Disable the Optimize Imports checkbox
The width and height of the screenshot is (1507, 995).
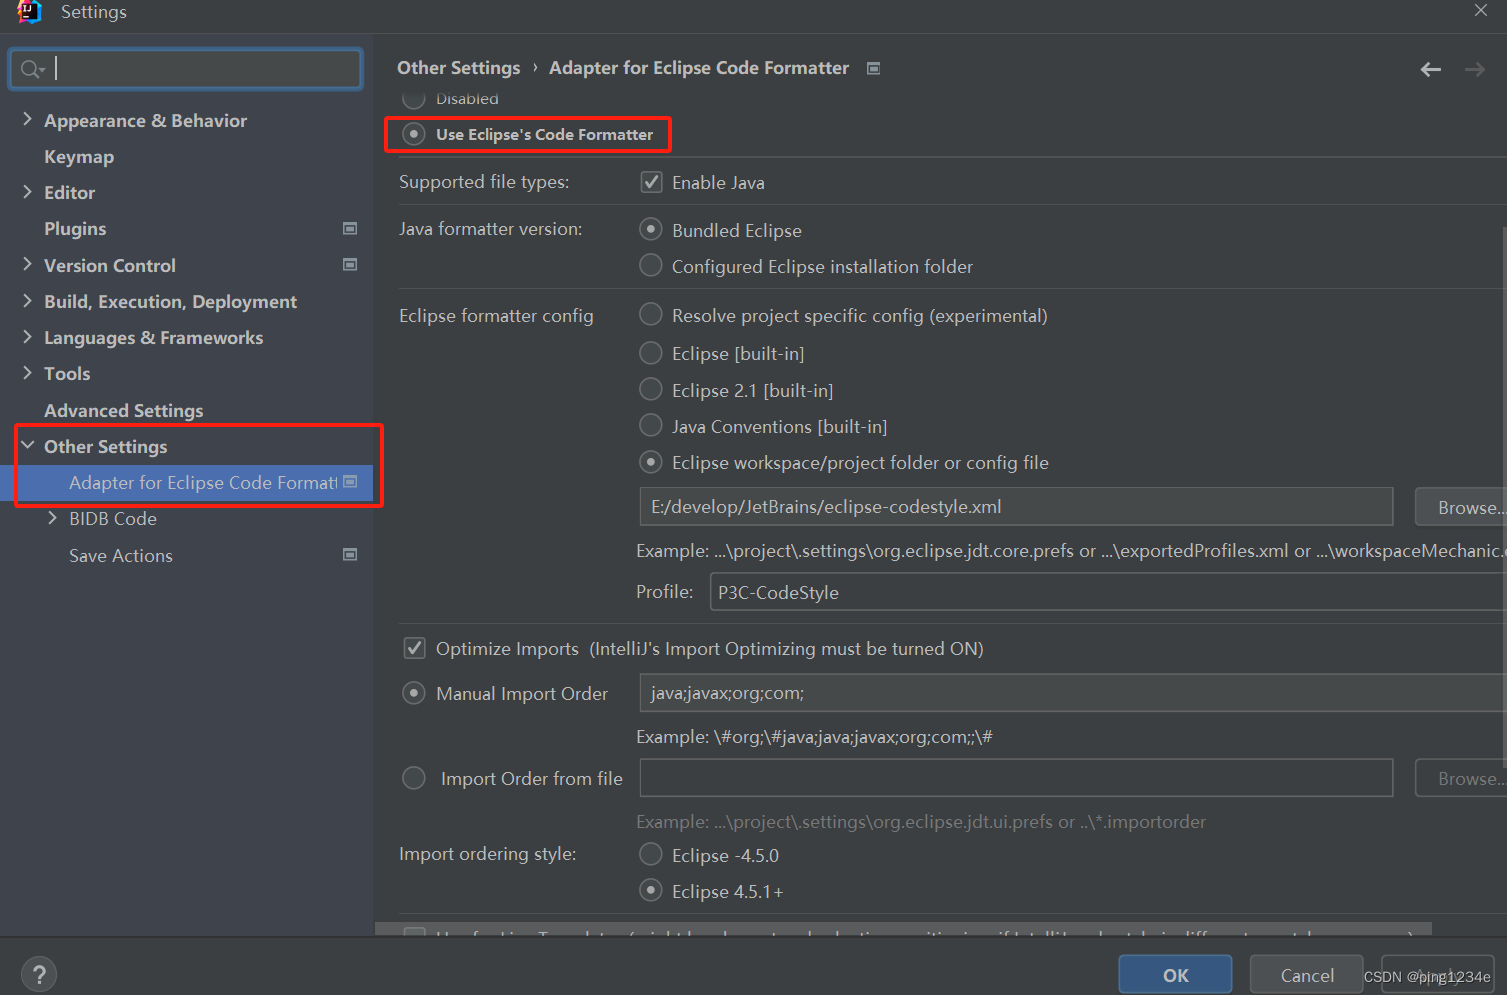(414, 647)
